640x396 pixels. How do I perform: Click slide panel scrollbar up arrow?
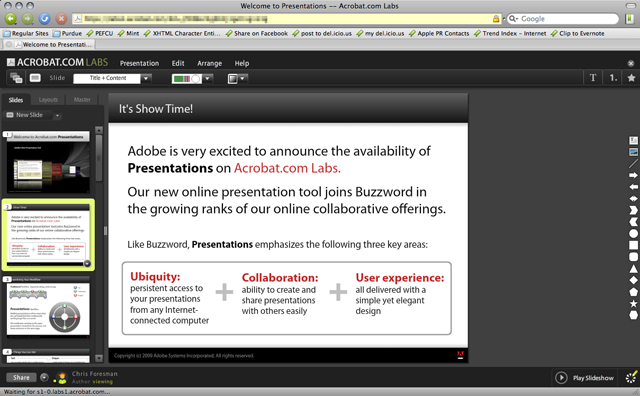99,130
